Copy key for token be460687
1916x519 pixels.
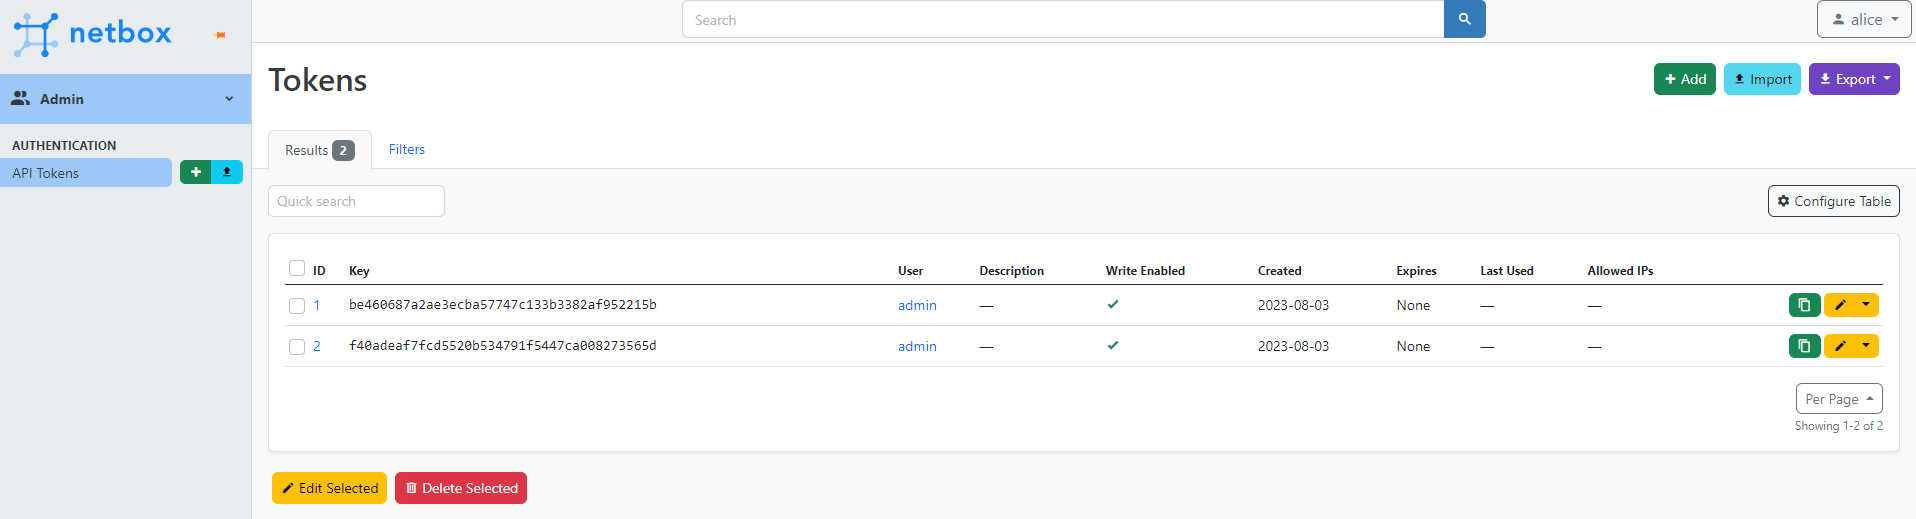pos(1804,305)
